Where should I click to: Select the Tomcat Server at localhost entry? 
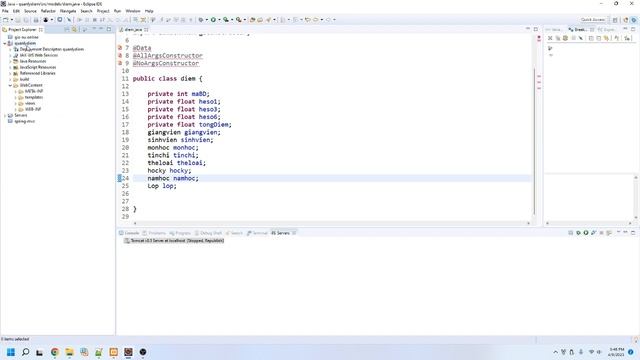[174, 241]
